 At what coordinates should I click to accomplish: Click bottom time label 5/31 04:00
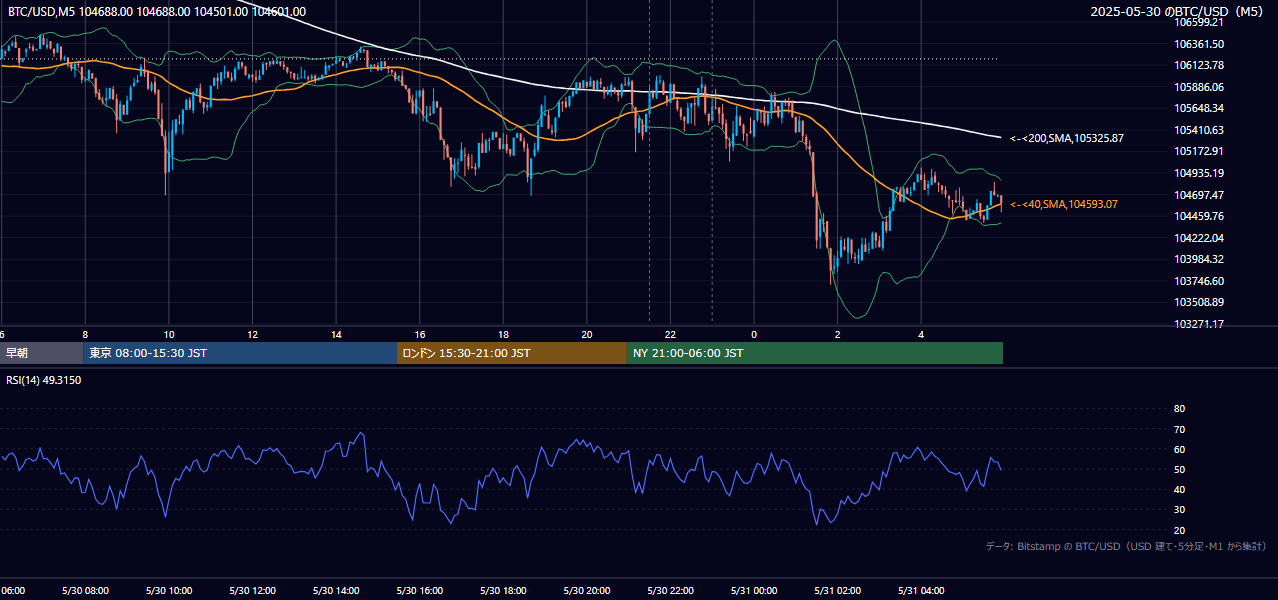pyautogui.click(x=922, y=591)
